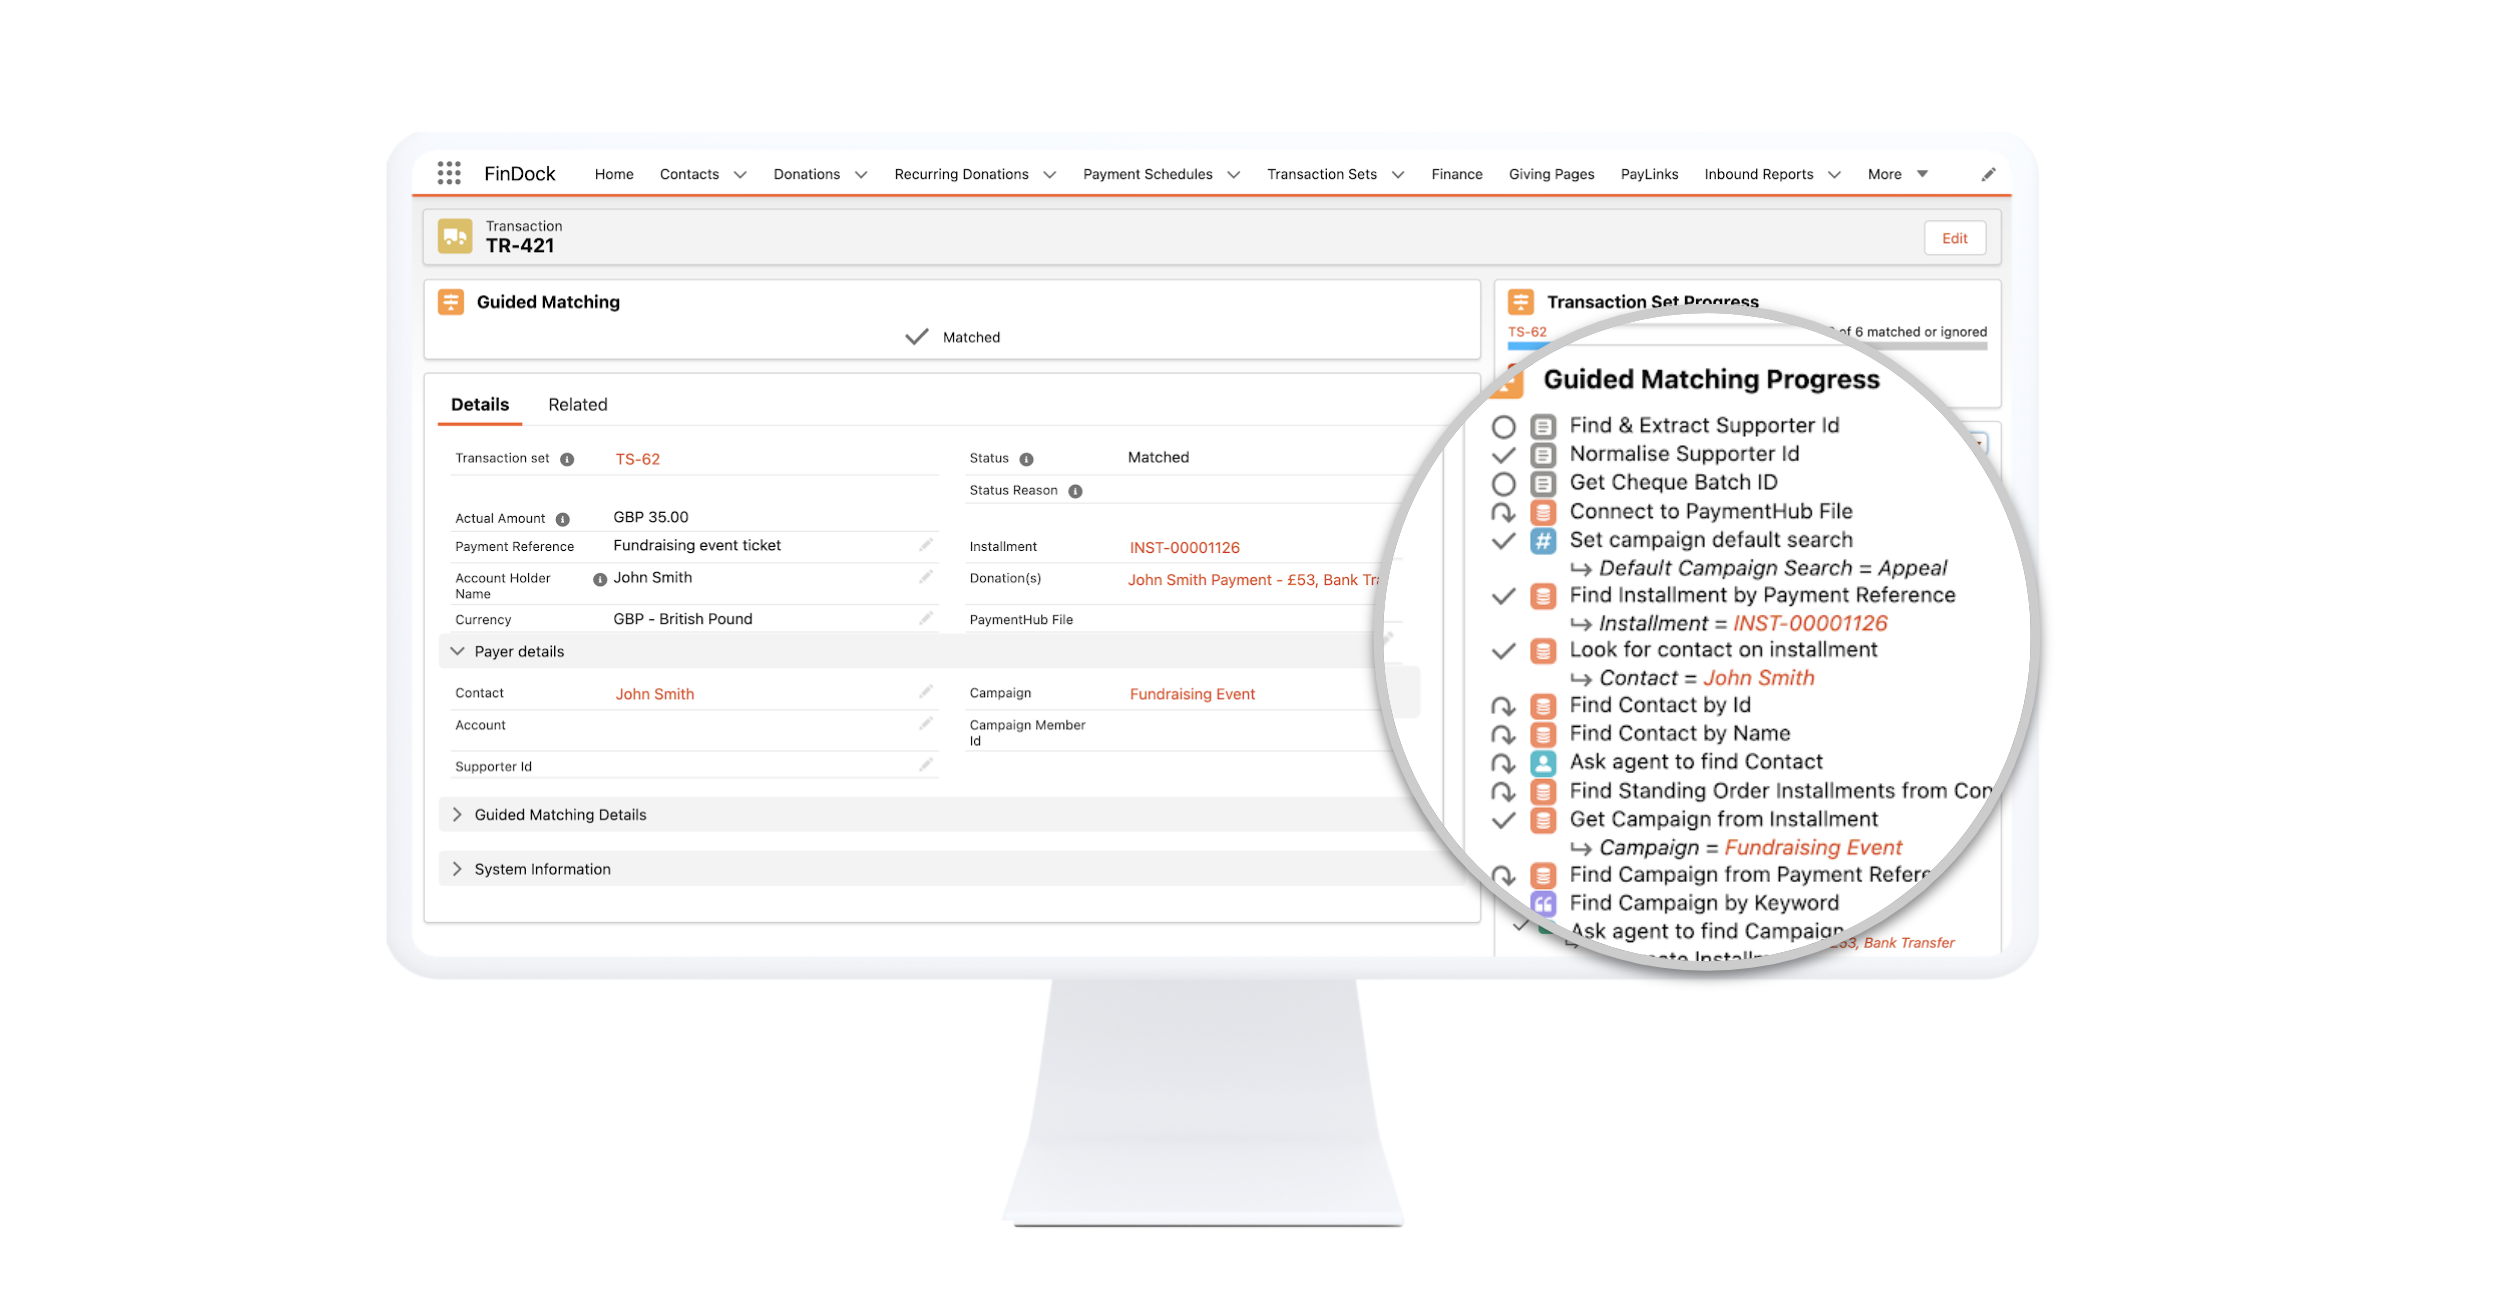
Task: Select the Details tab
Action: click(480, 404)
